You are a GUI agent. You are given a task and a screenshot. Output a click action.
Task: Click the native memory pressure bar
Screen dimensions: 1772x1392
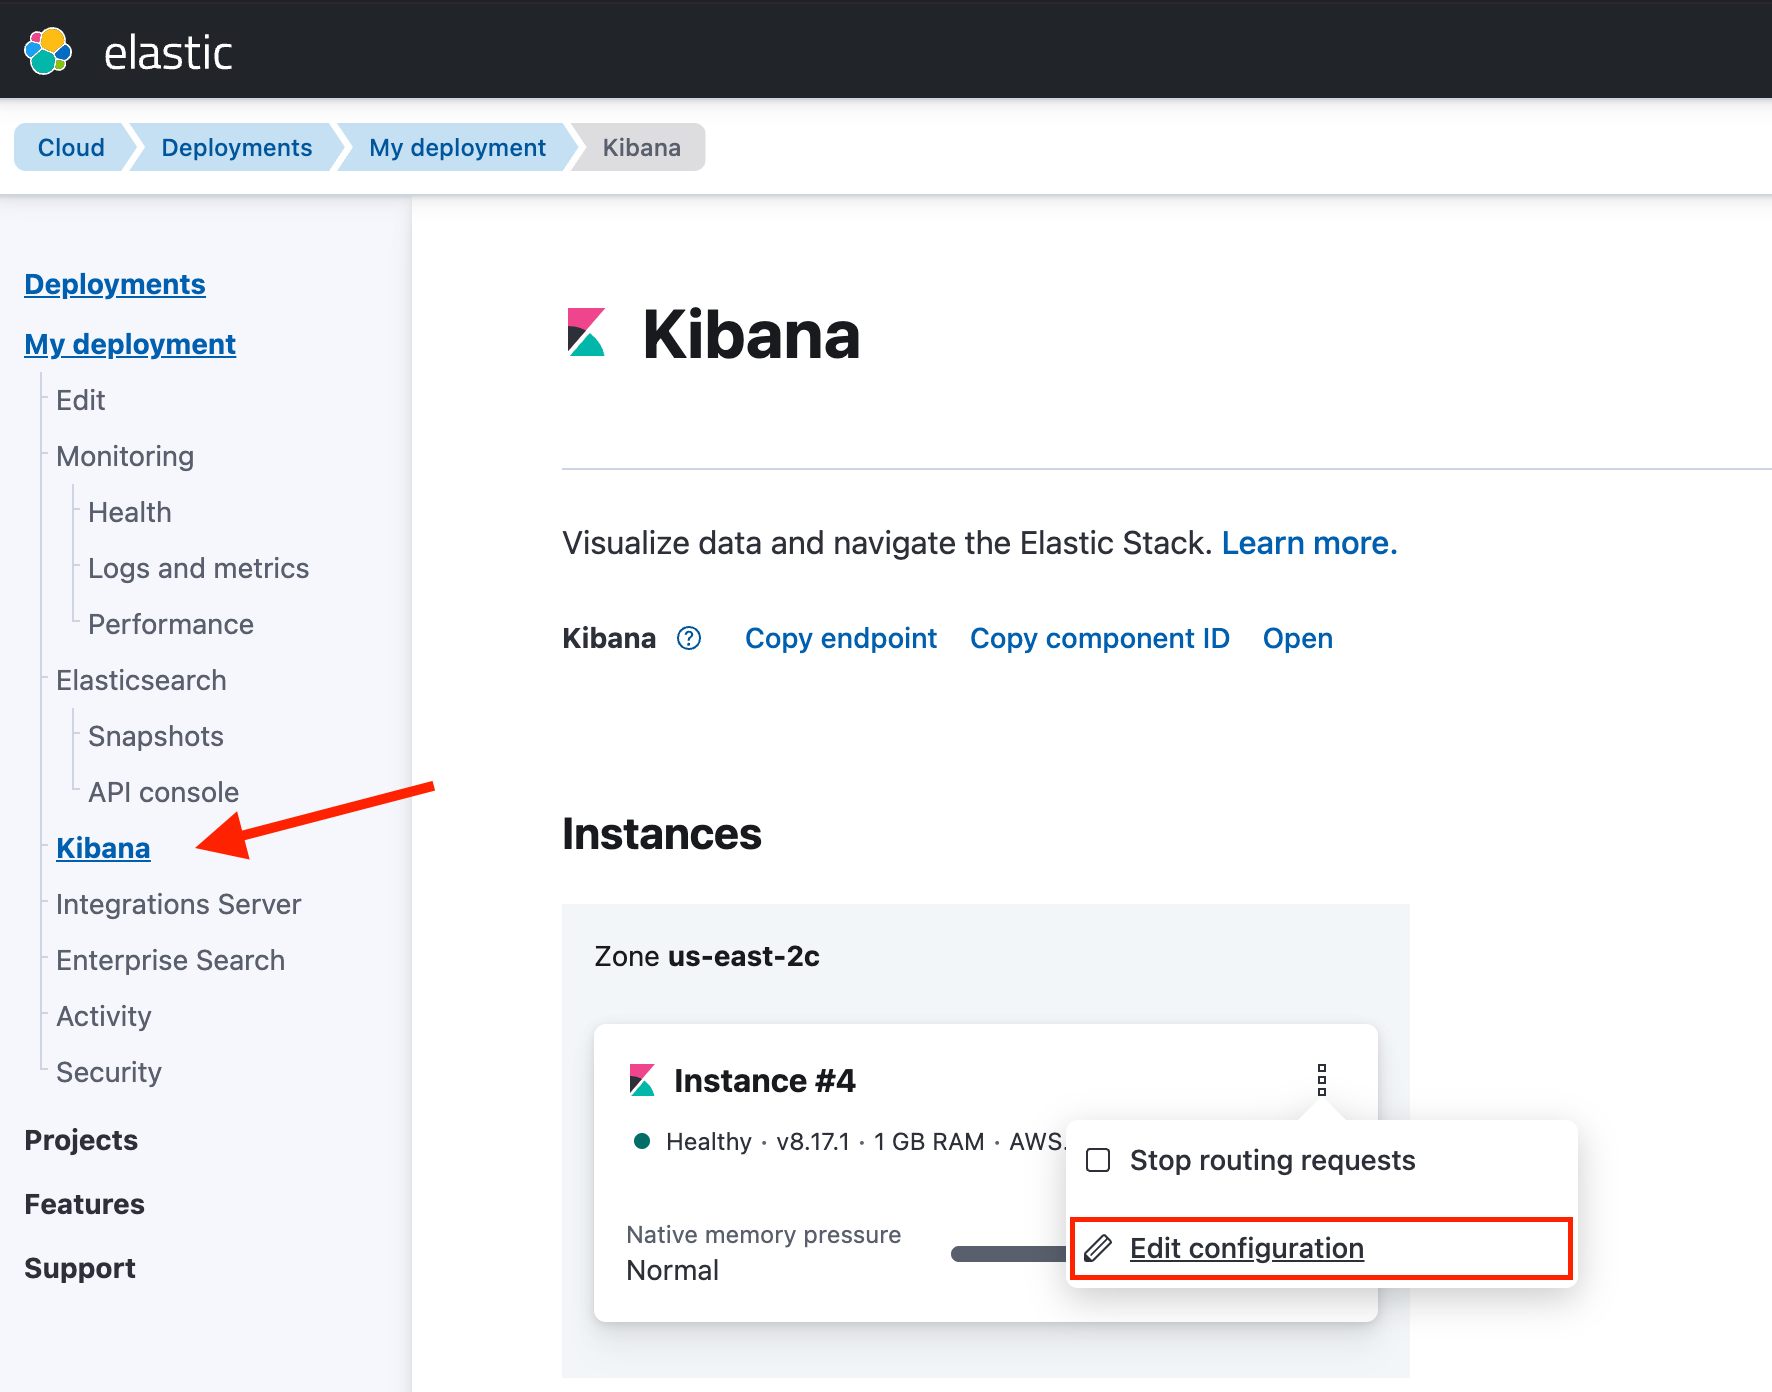pos(1008,1254)
